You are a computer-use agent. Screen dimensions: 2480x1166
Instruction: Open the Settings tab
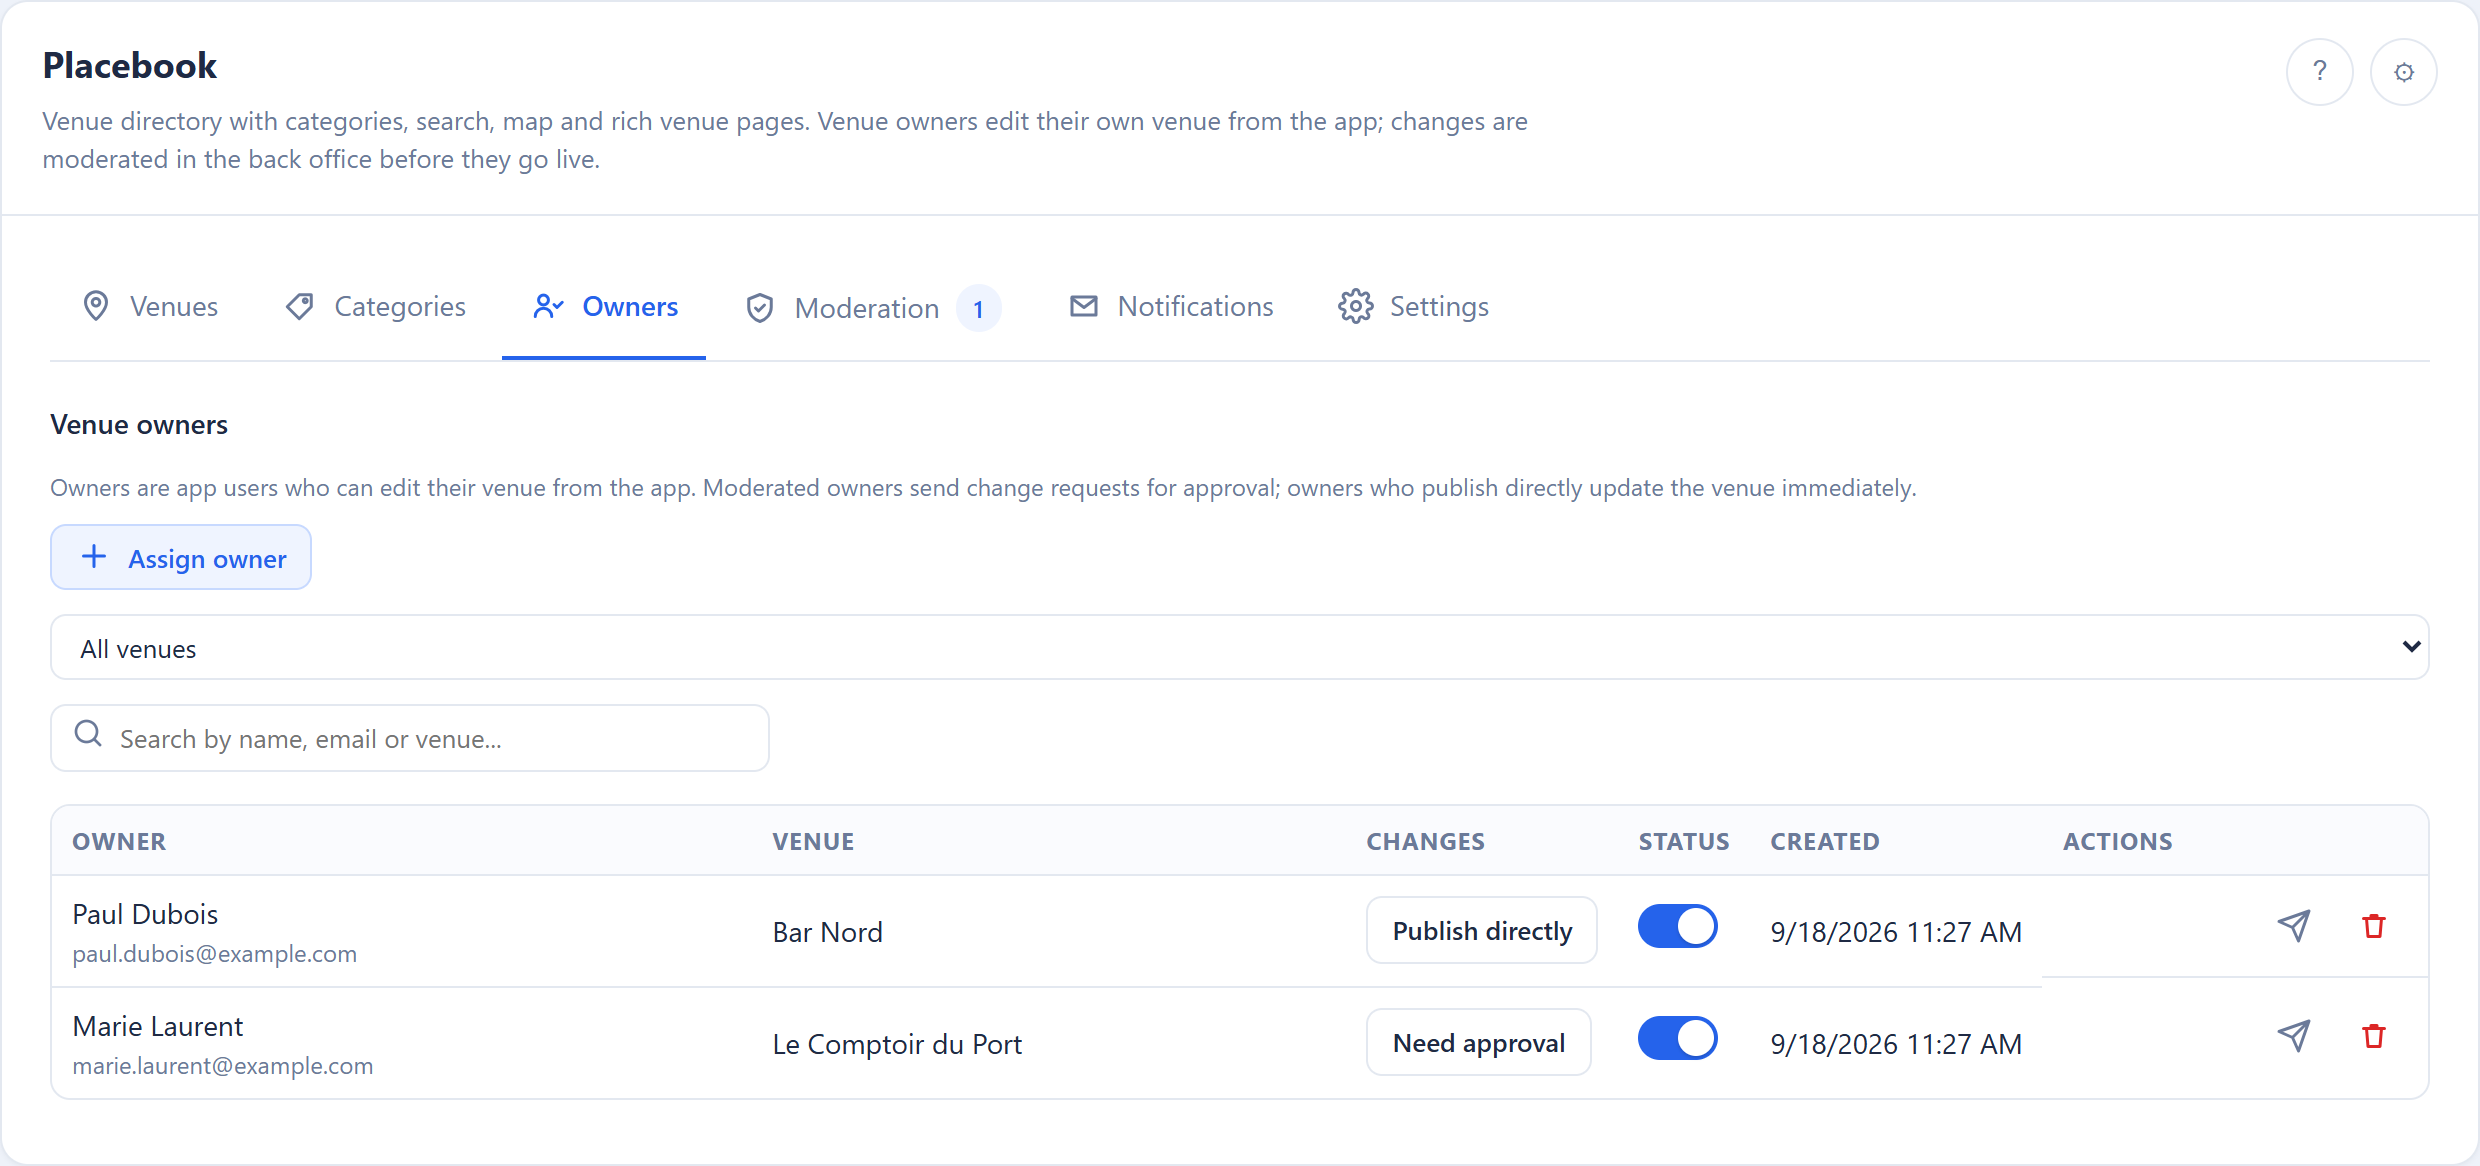(x=1414, y=306)
